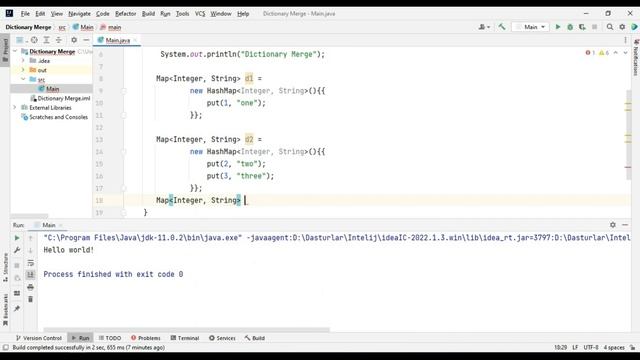Place cursor after Map<Integer, String> on line 18
640x360 pixels.
(244, 200)
